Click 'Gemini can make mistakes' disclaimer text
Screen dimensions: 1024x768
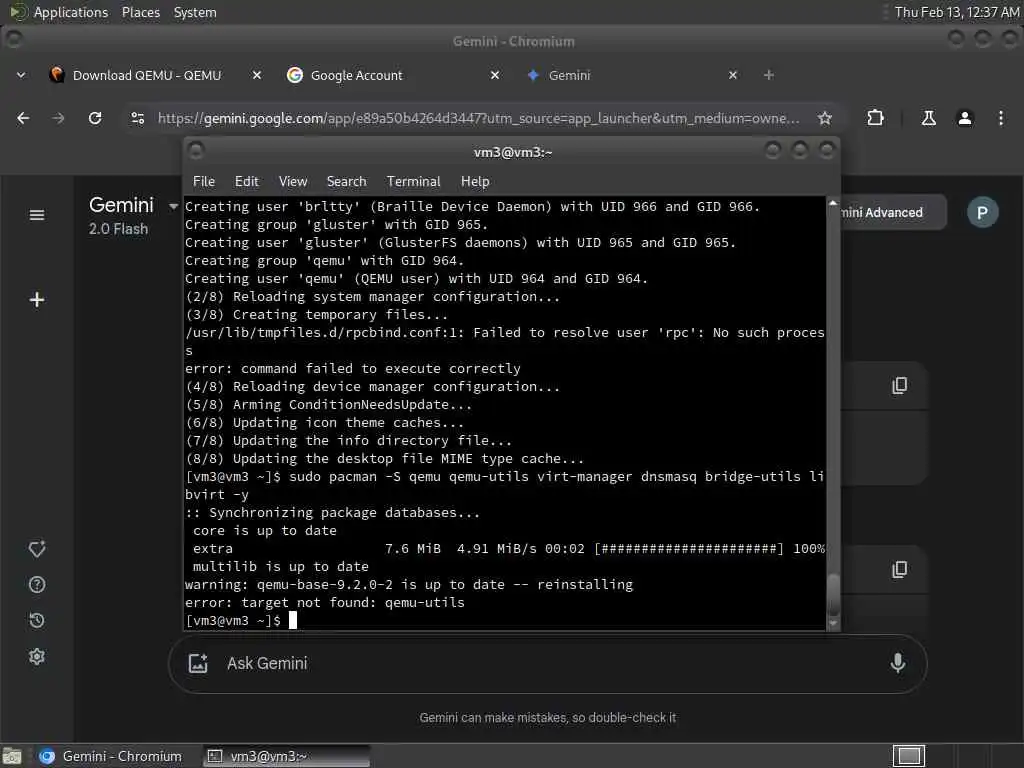[547, 718]
